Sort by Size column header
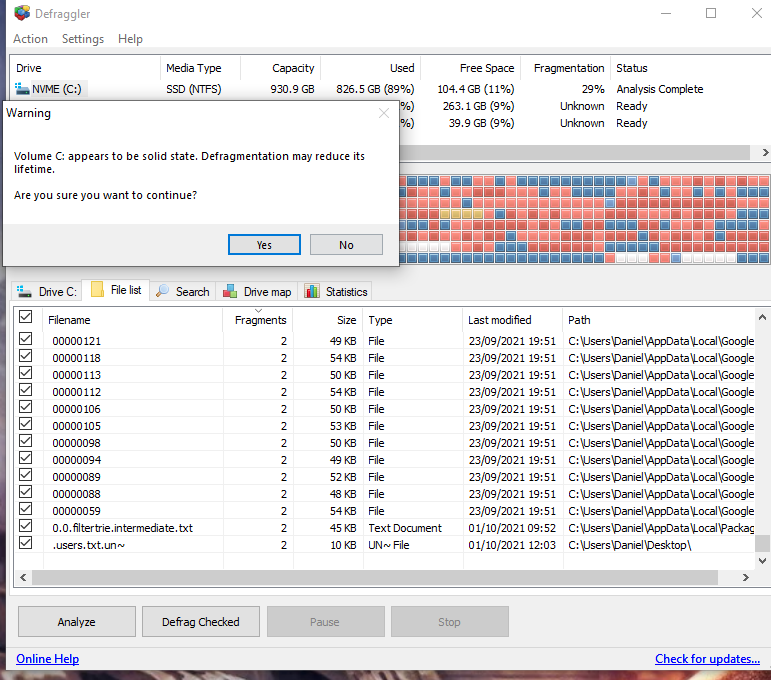Screen dimensions: 771x680 328,320
